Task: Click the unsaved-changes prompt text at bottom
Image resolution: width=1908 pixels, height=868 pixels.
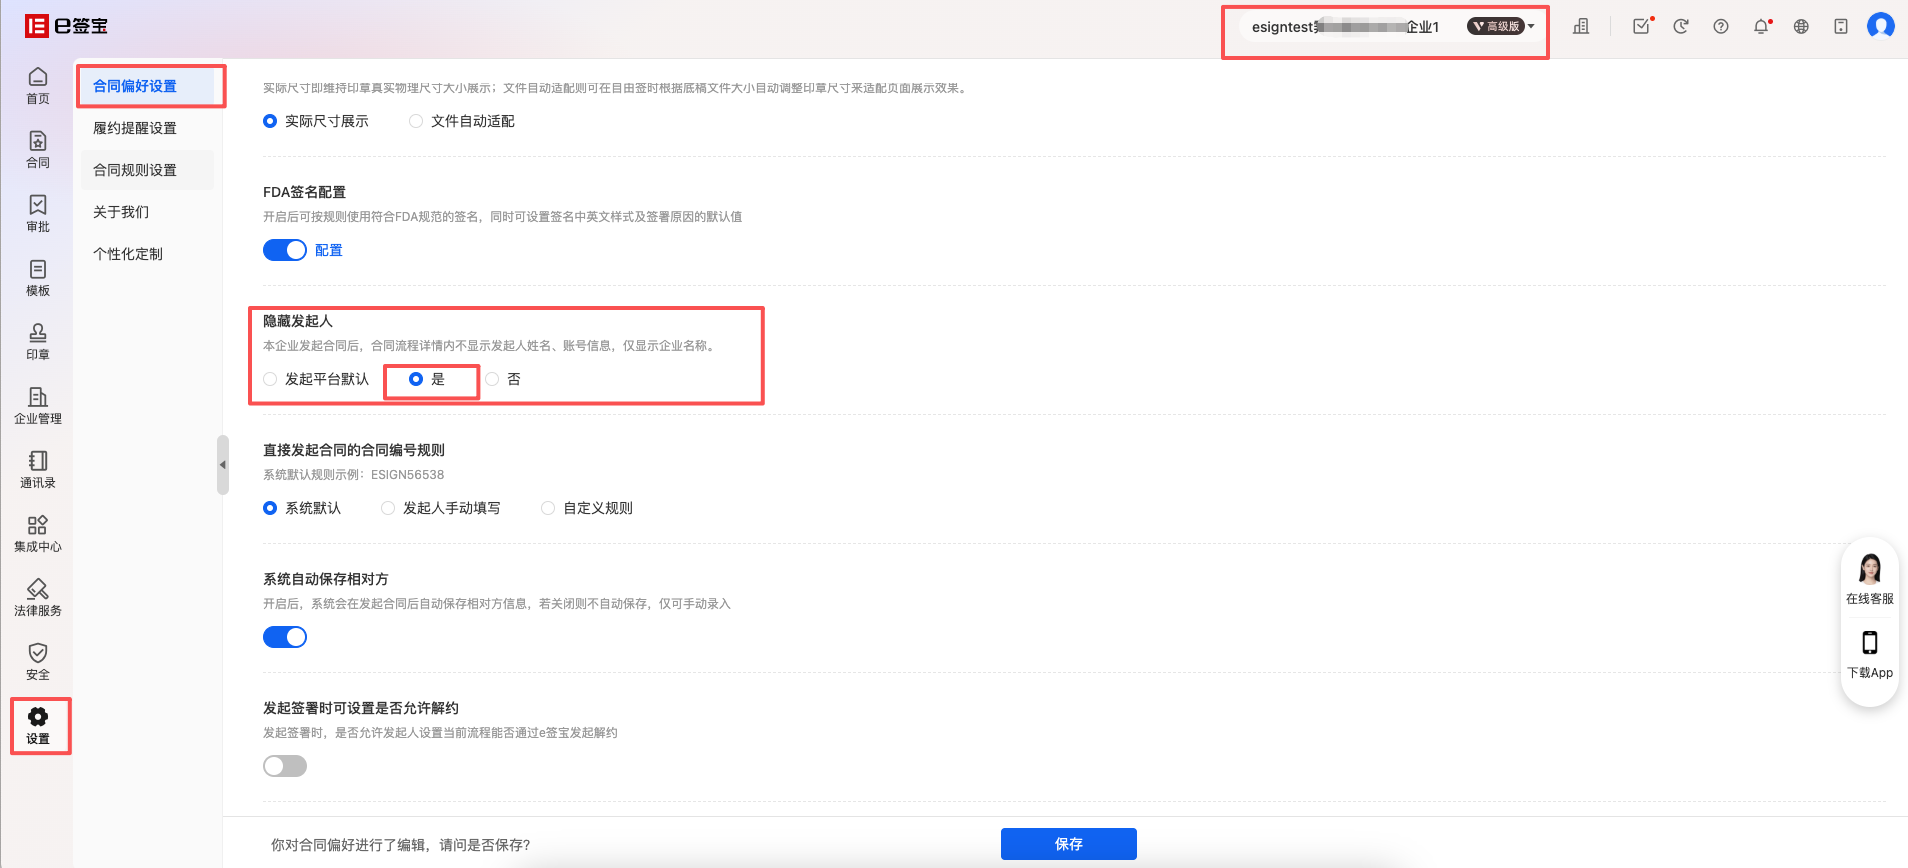Action: [401, 845]
